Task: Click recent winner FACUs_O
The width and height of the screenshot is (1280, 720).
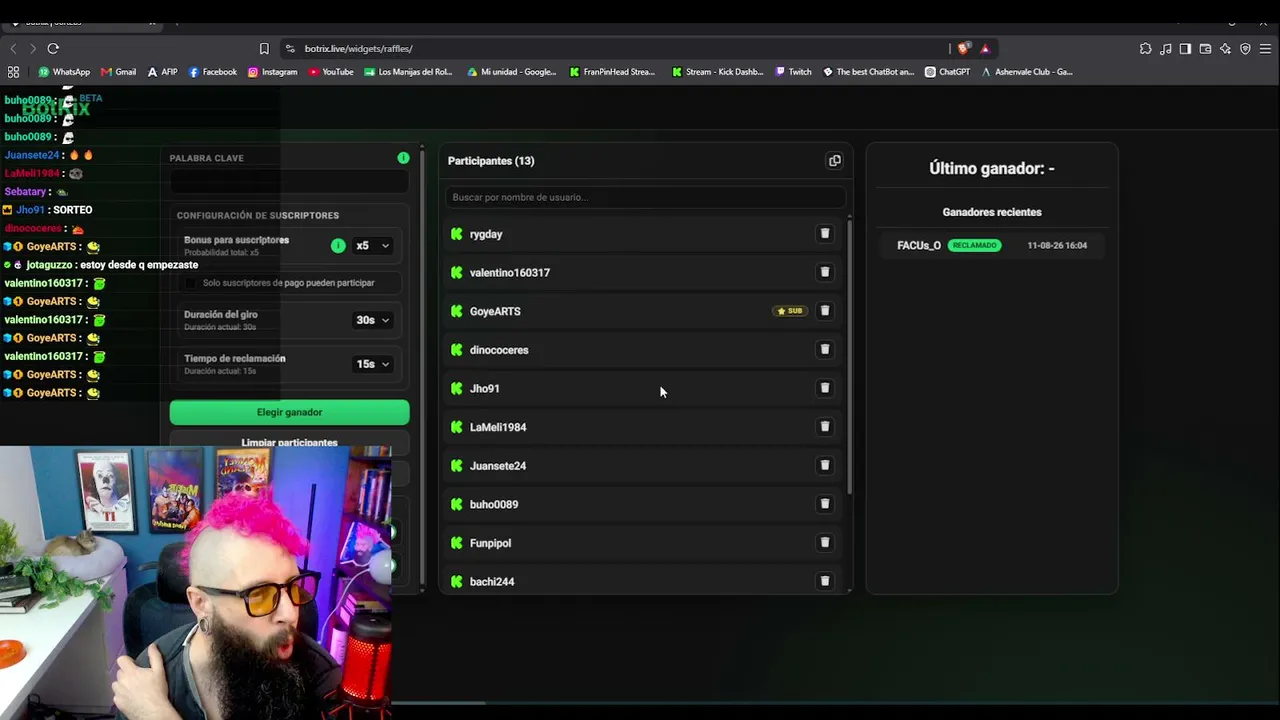Action: (x=919, y=245)
